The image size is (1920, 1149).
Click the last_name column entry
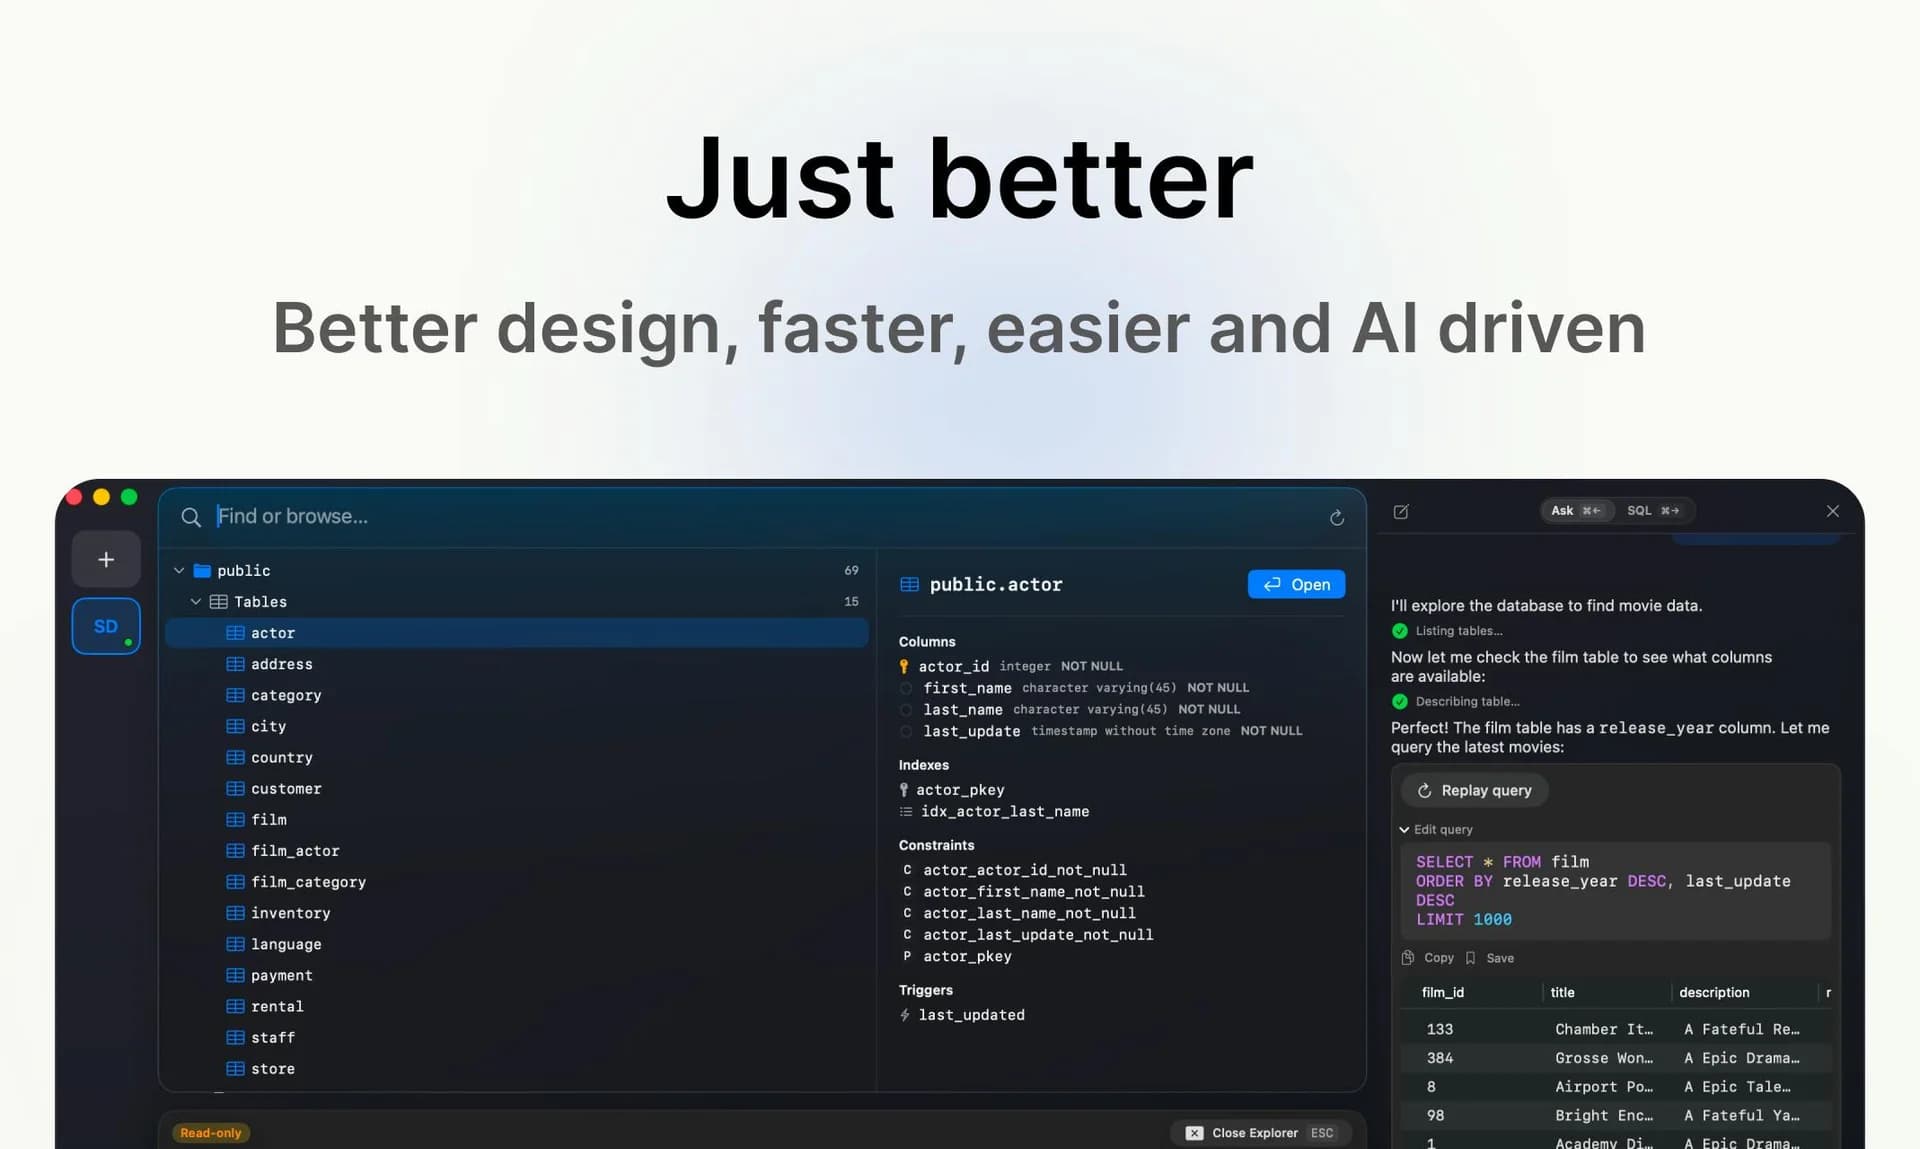click(1070, 710)
